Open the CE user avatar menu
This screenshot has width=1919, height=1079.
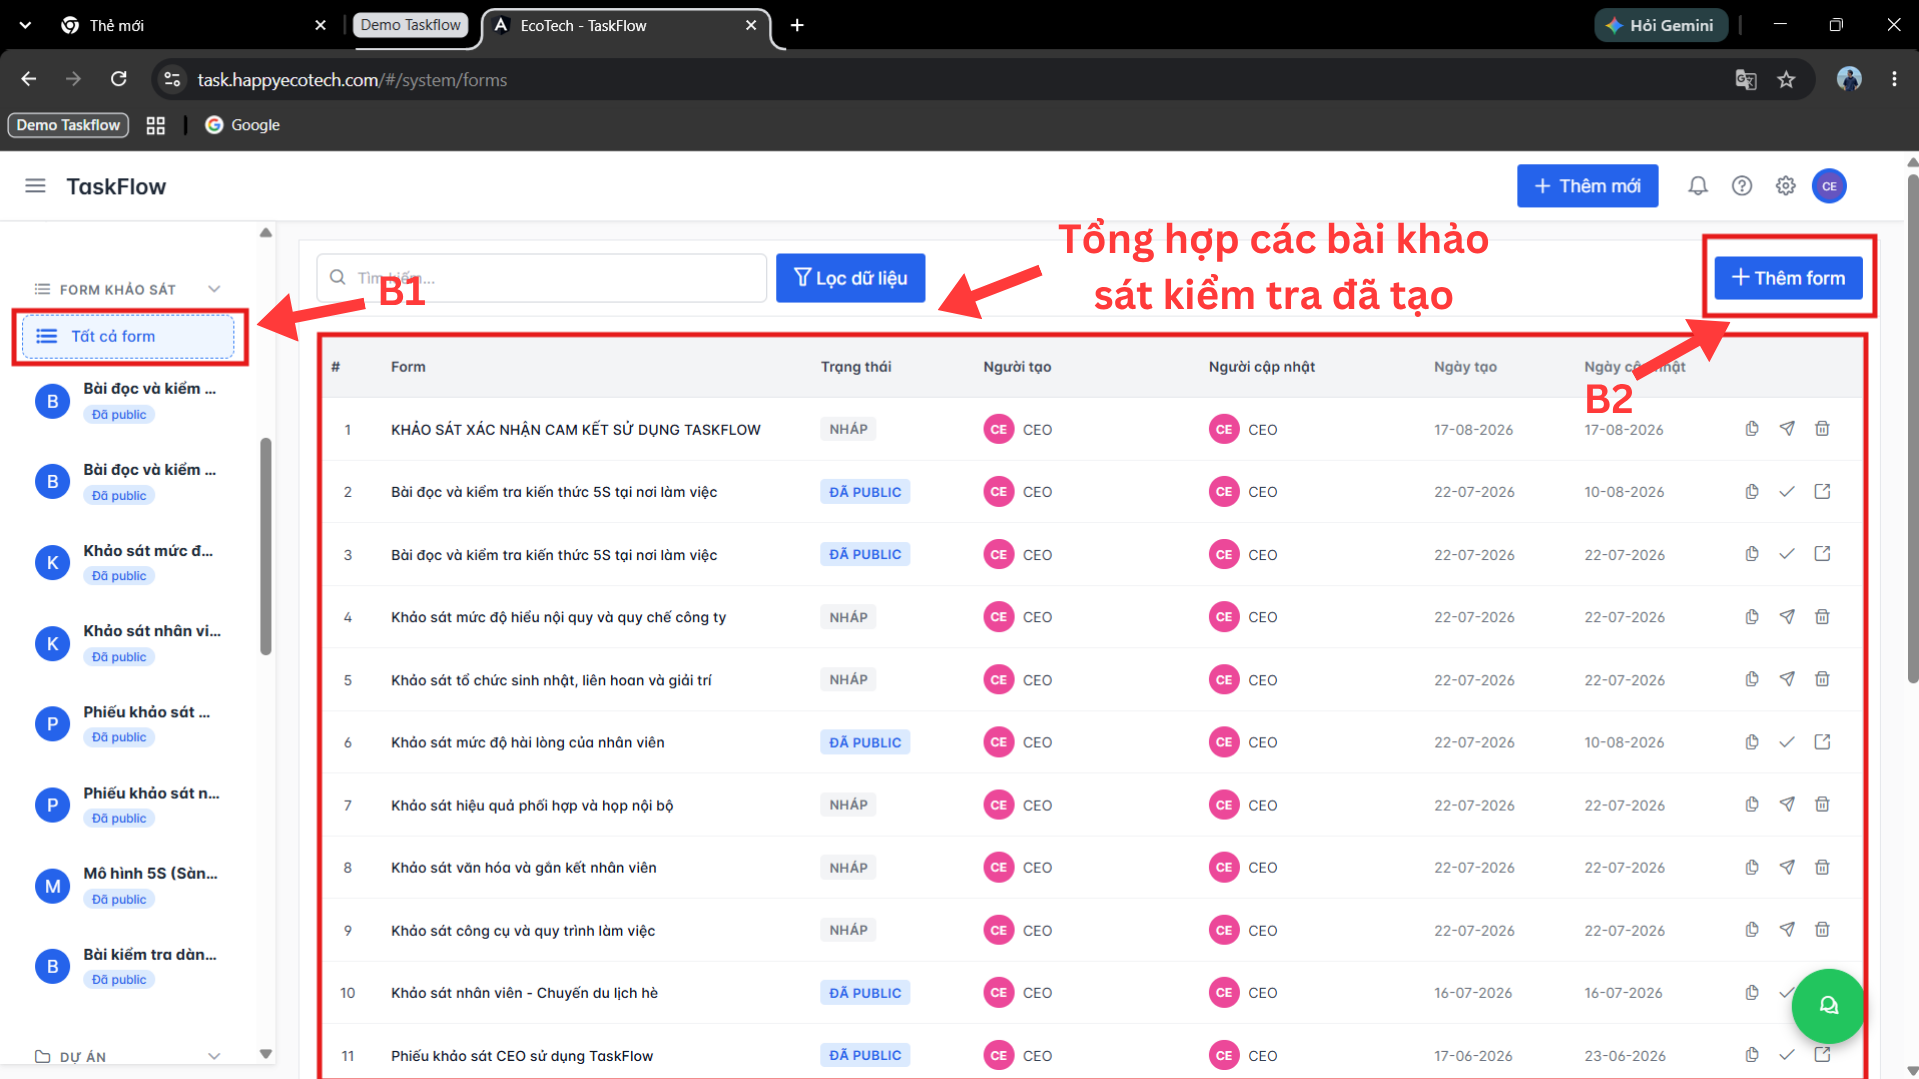coord(1829,186)
